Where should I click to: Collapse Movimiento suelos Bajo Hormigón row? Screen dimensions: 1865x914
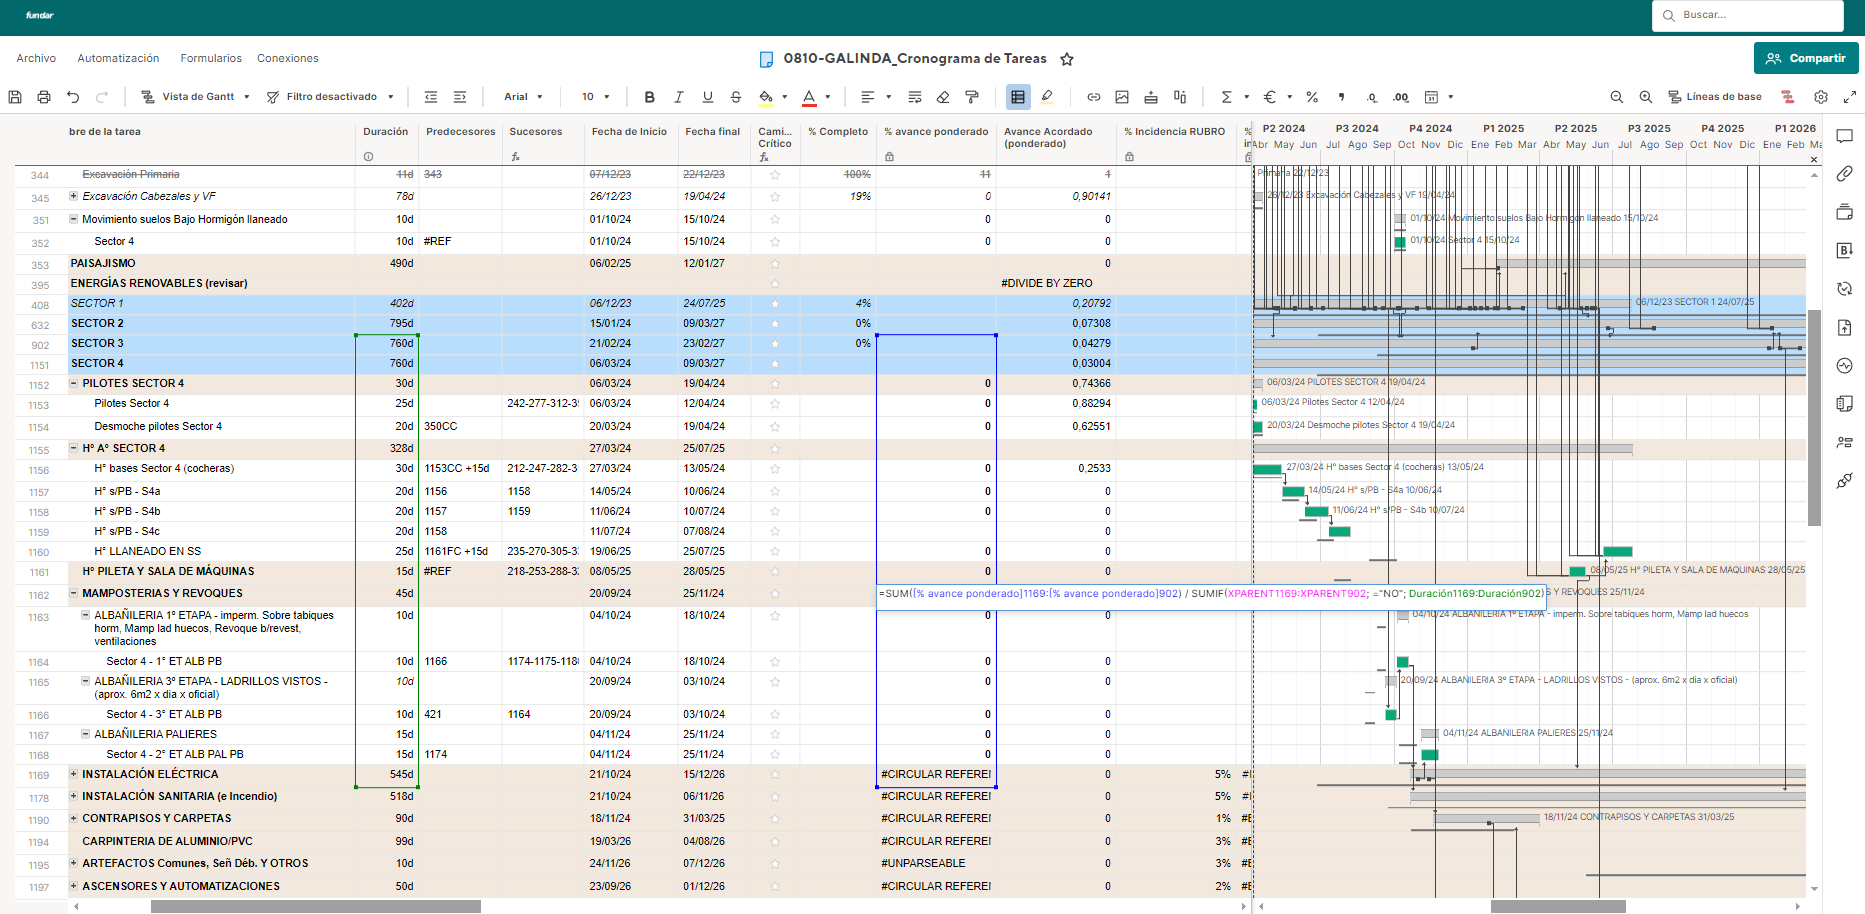coord(73,219)
